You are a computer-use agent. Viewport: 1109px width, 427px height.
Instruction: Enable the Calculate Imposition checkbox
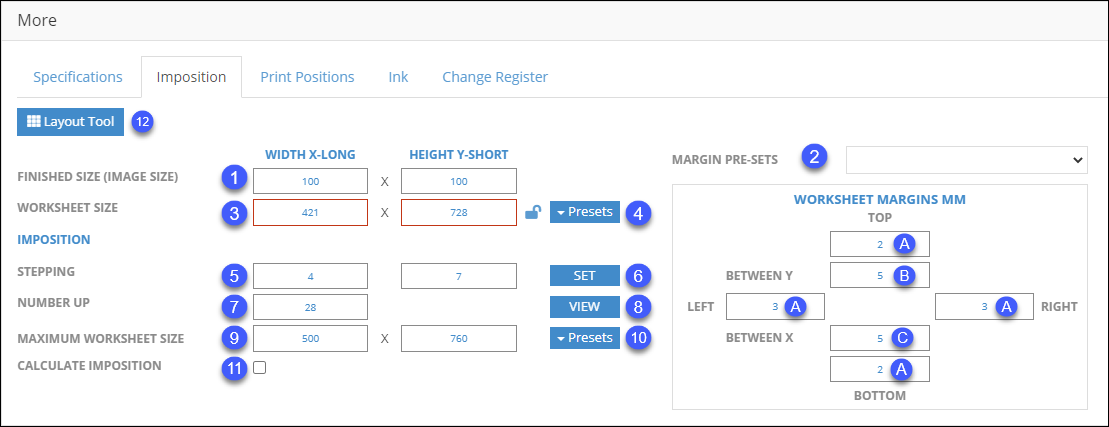click(x=260, y=368)
